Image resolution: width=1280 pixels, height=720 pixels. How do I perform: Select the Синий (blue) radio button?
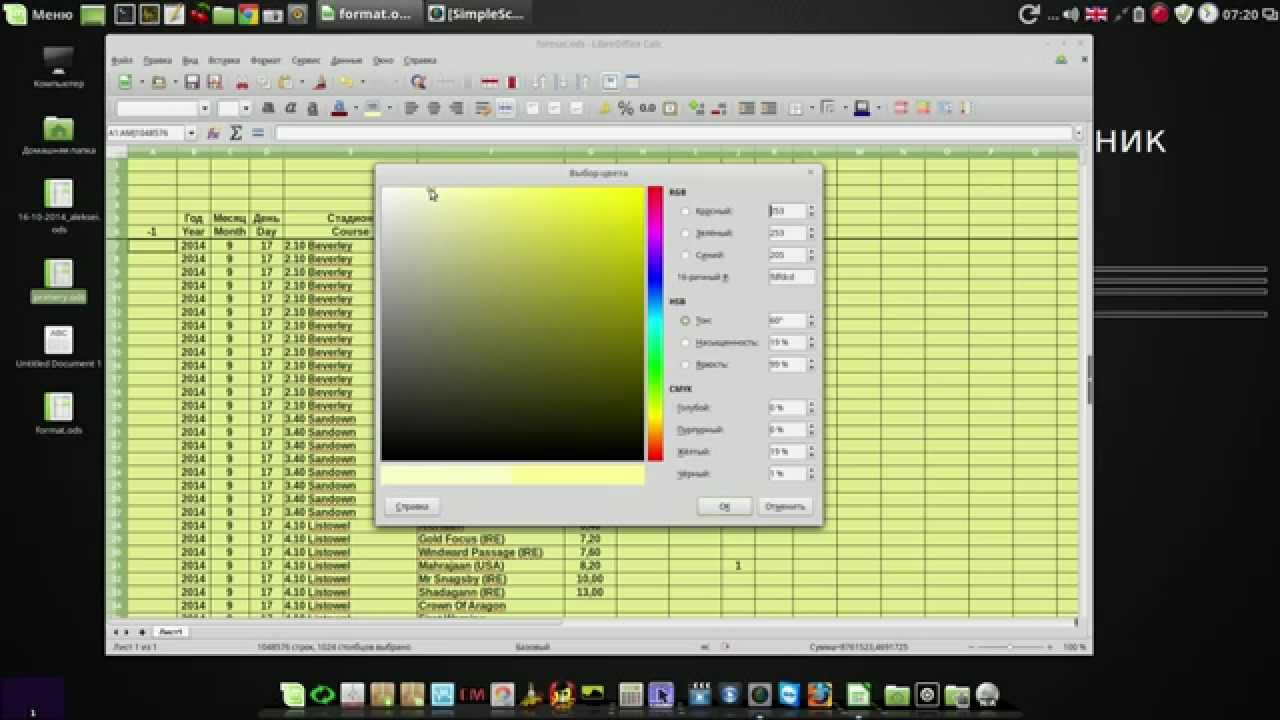click(x=685, y=255)
